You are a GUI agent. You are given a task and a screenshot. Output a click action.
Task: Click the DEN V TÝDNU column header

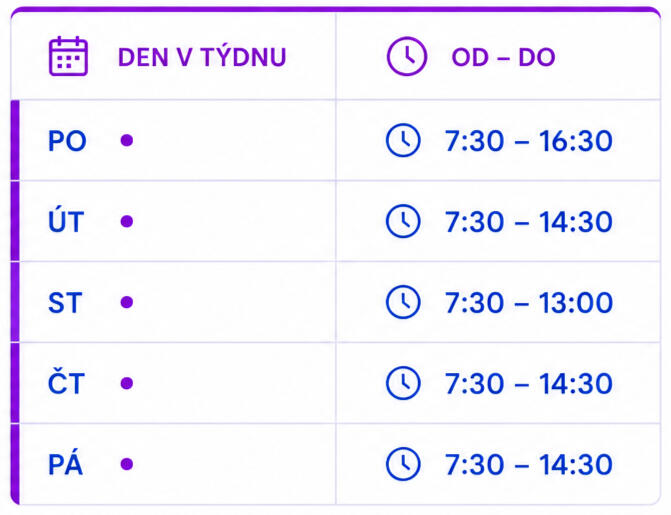(x=202, y=57)
